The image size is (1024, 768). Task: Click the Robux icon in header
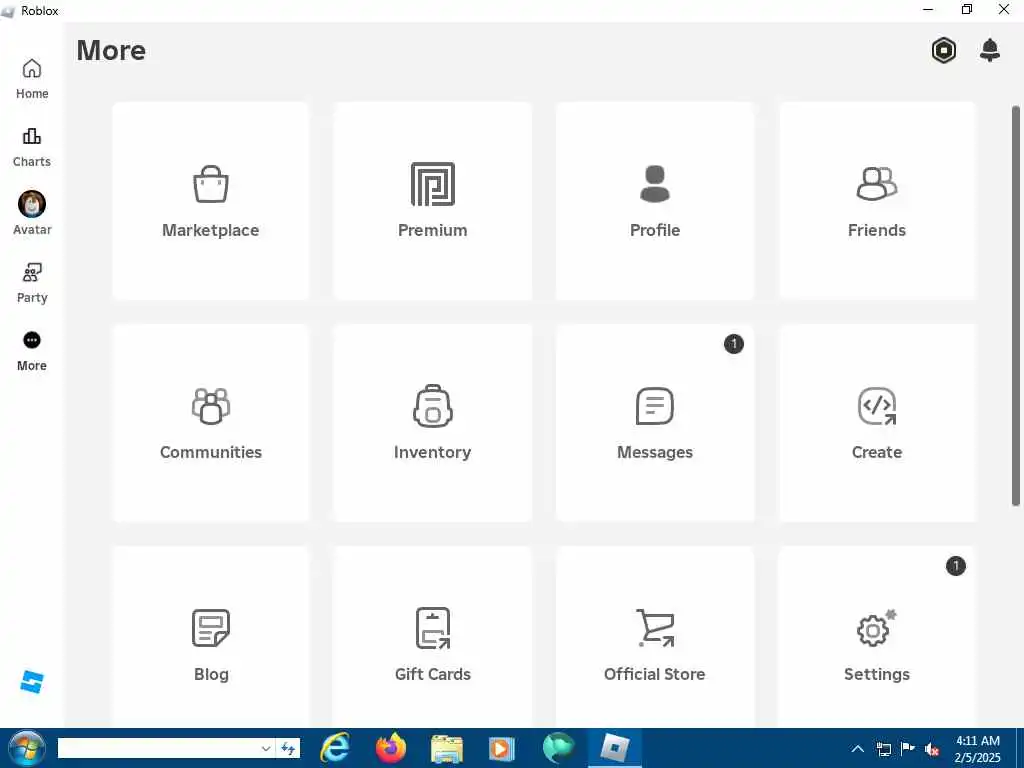pyautogui.click(x=944, y=50)
